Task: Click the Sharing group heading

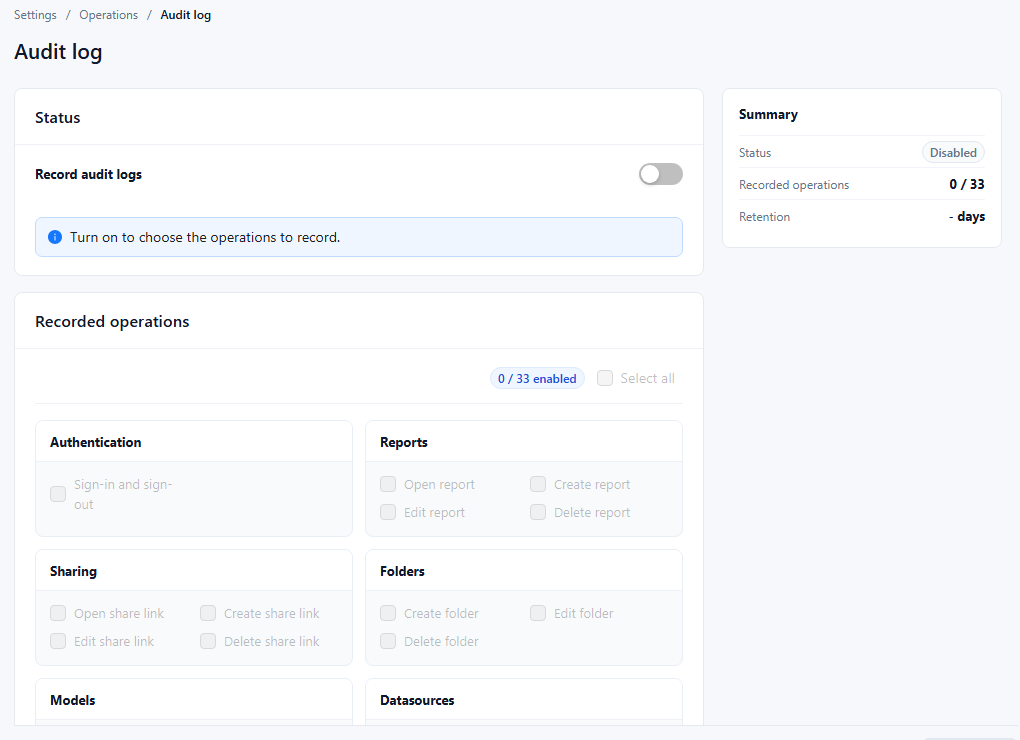Action: tap(74, 572)
